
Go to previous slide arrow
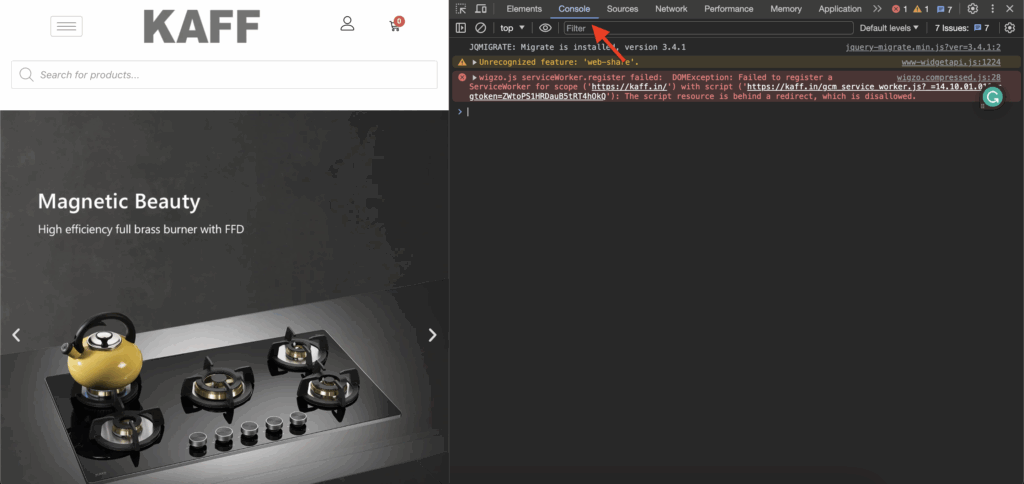point(16,335)
